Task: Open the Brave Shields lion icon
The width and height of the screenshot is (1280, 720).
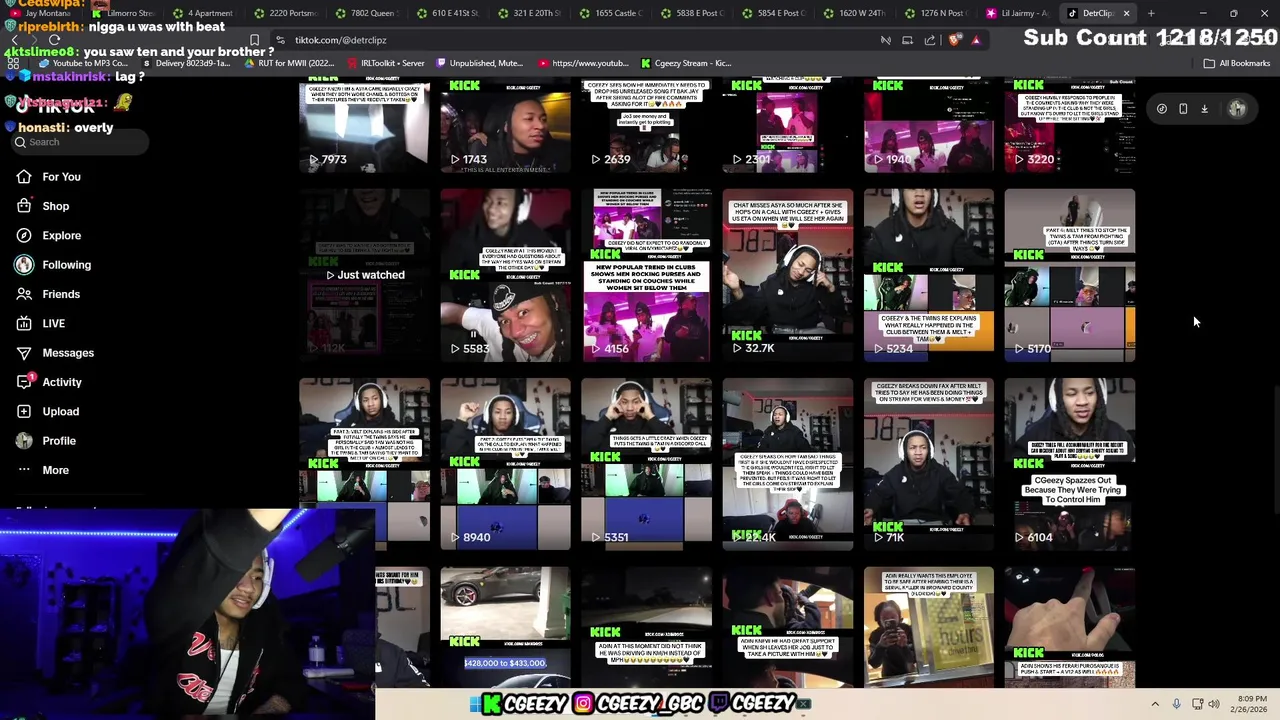Action: click(955, 40)
